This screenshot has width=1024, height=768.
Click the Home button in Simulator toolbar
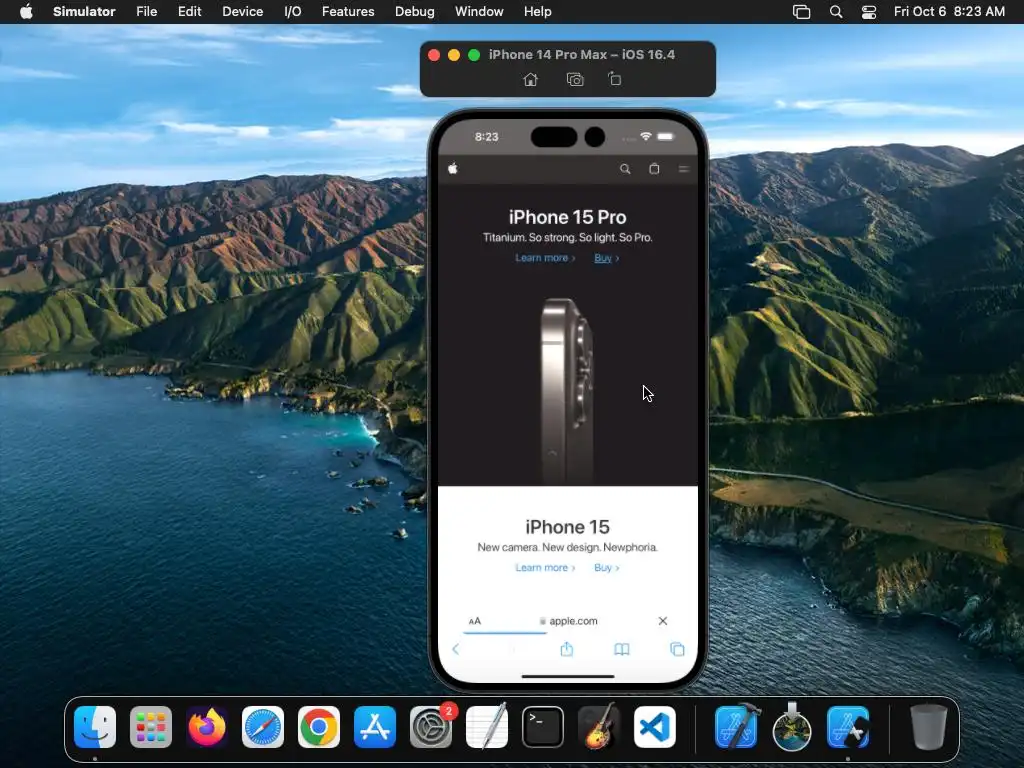(530, 80)
